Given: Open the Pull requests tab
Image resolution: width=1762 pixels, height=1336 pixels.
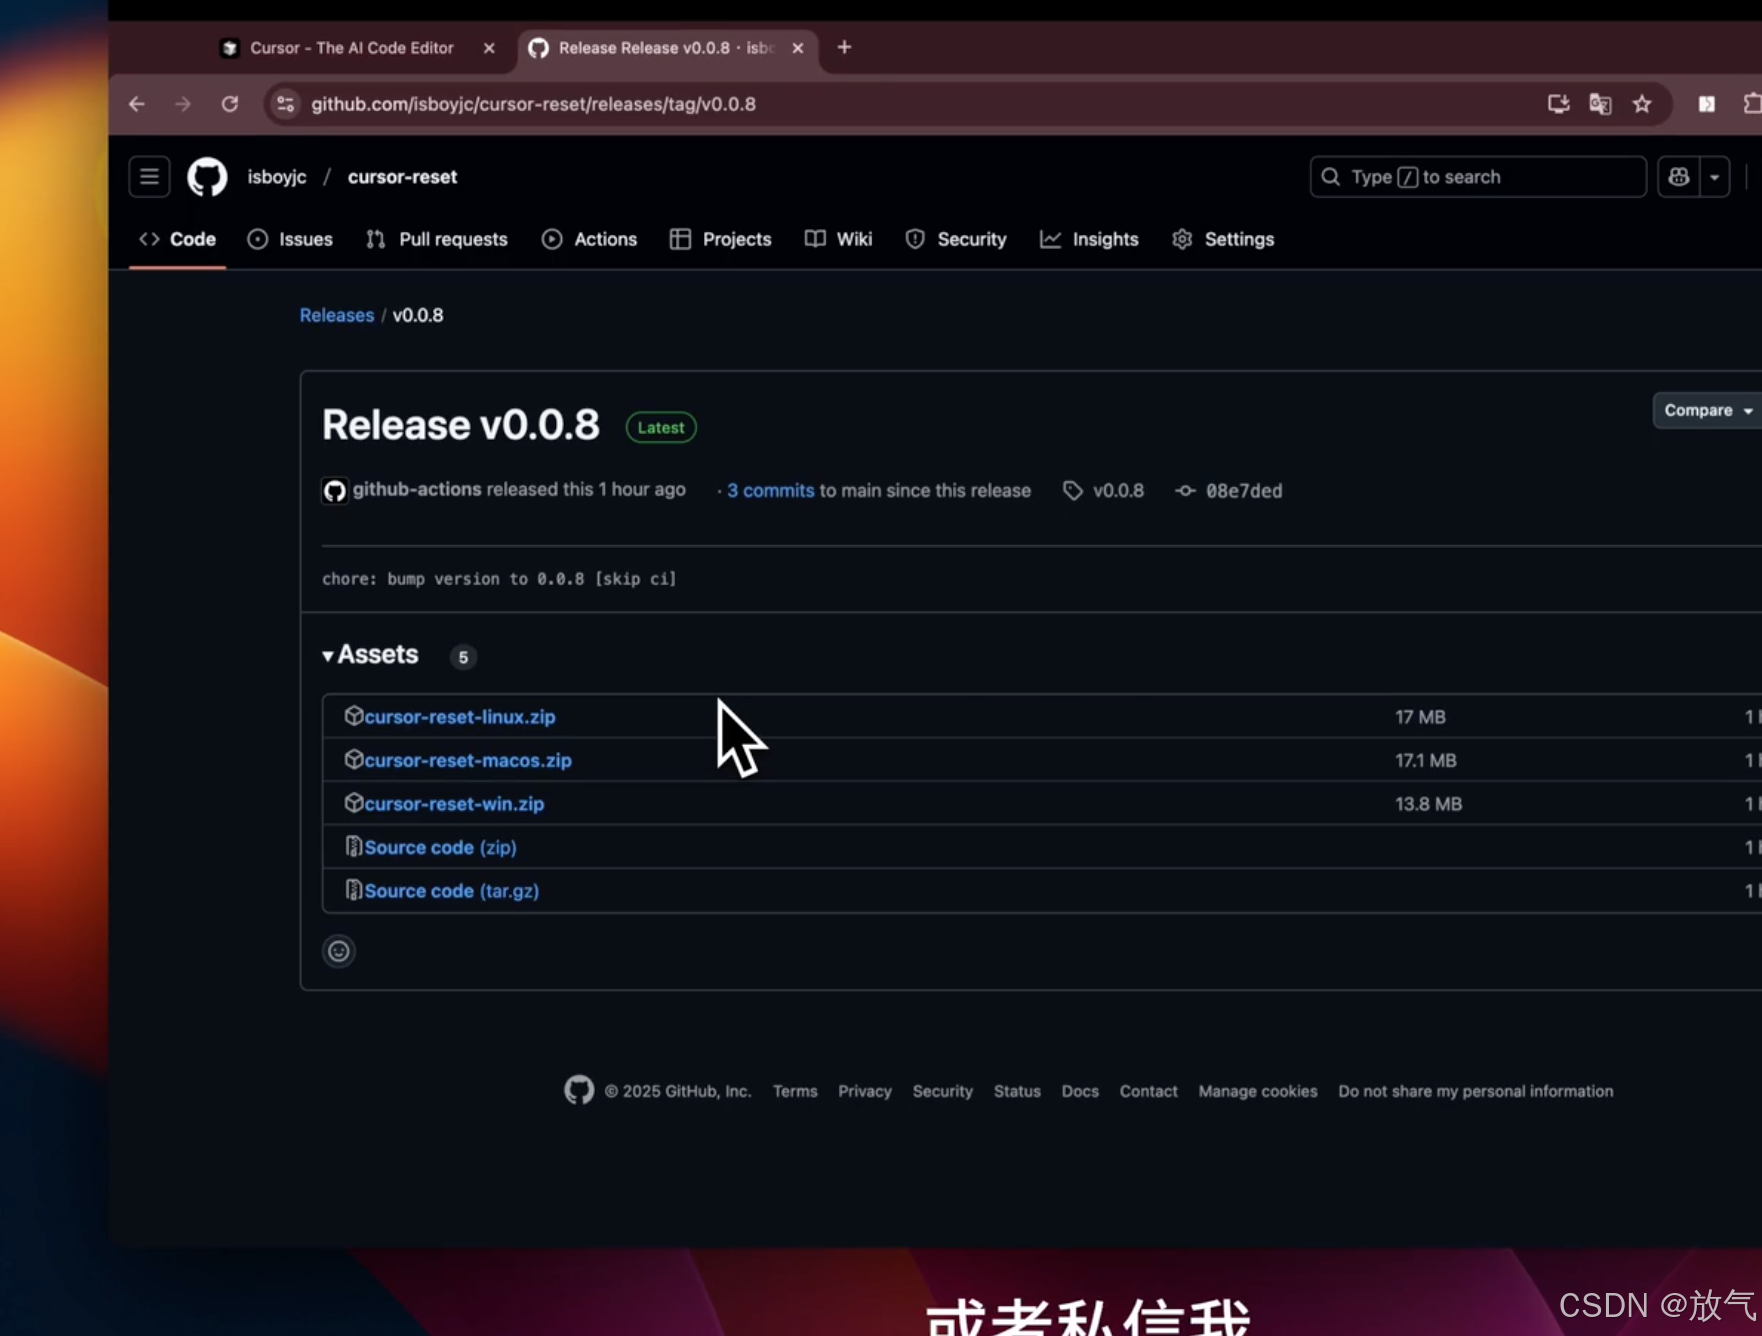Looking at the screenshot, I should click(x=437, y=239).
